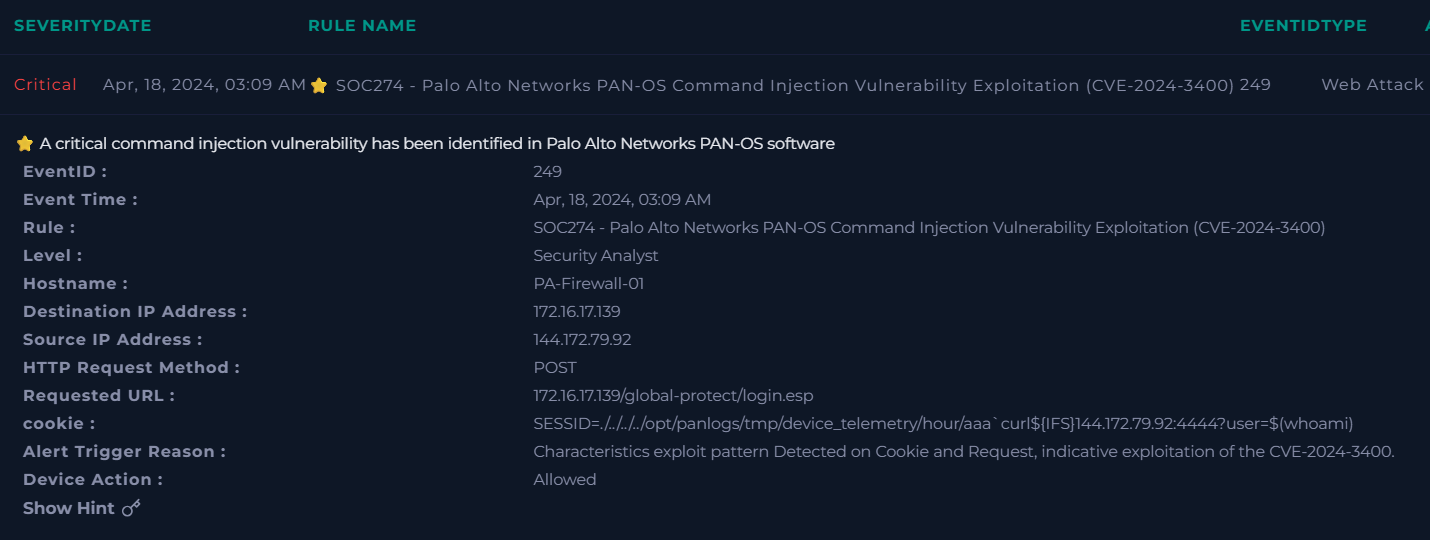
Task: Click the Web Attack type value
Action: (1372, 85)
